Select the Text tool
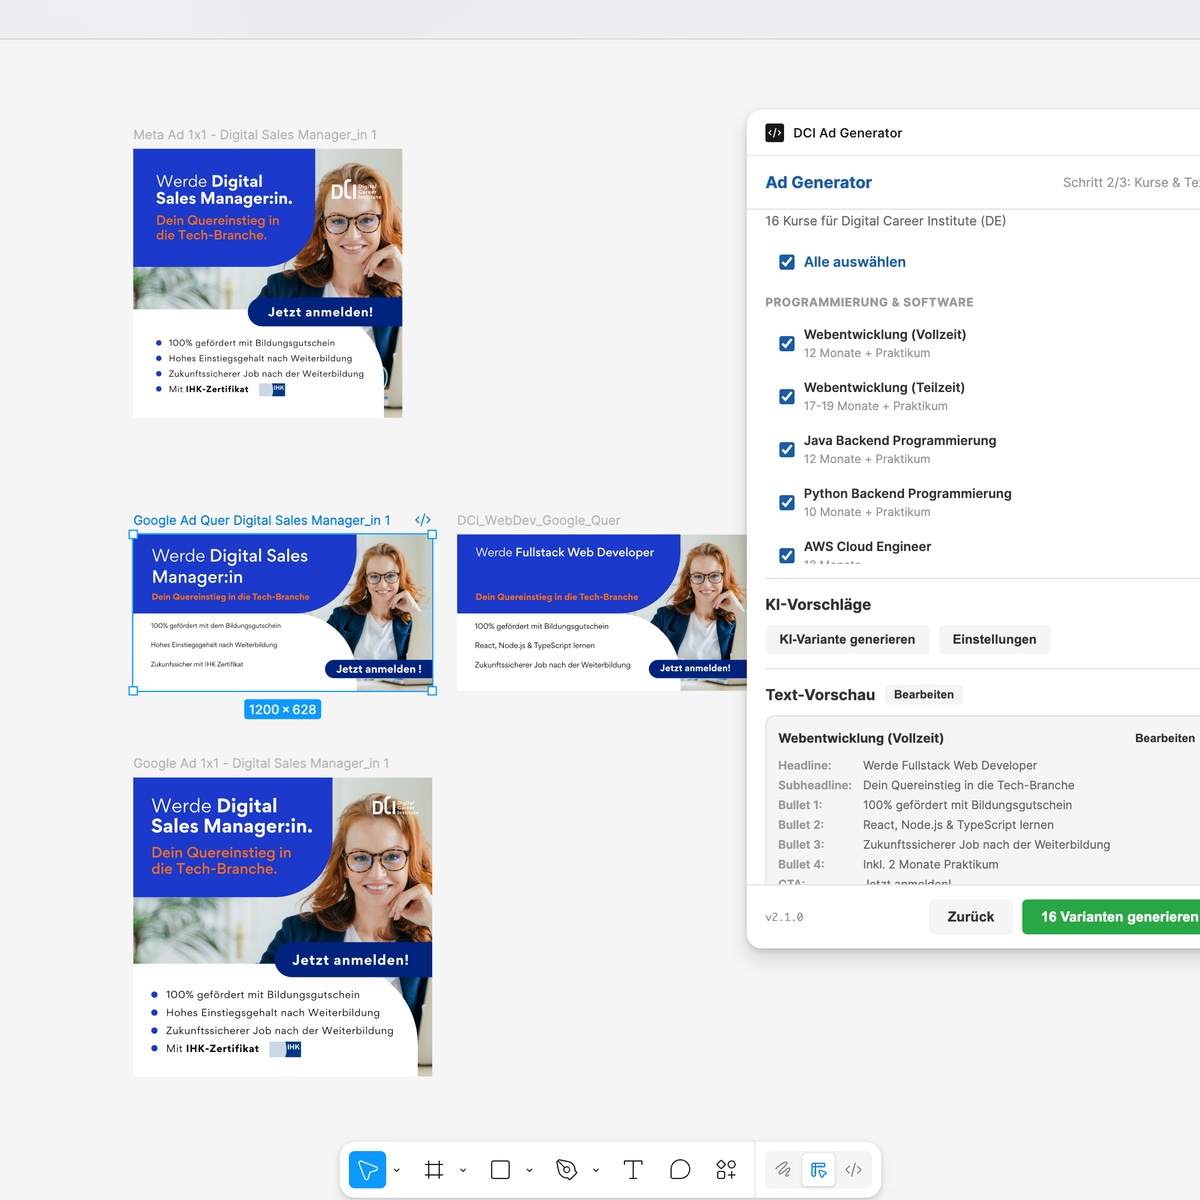The height and width of the screenshot is (1200, 1200). [x=633, y=1169]
